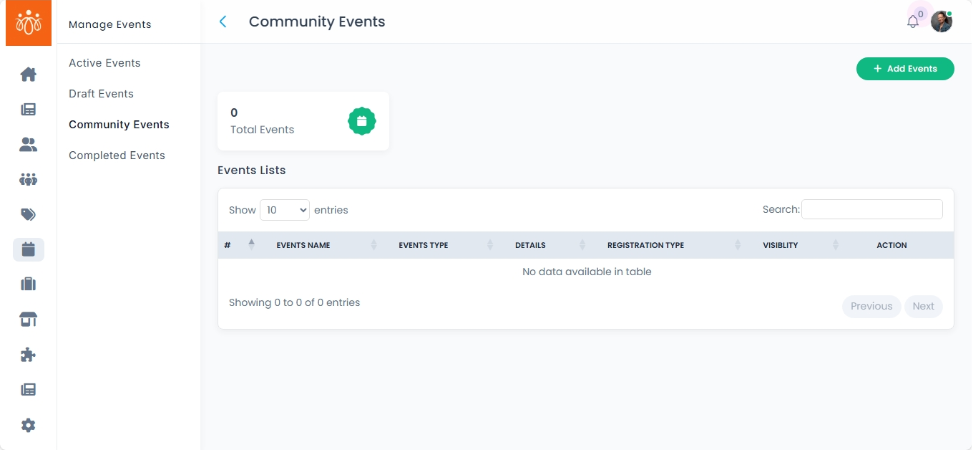The width and height of the screenshot is (972, 450).
Task: Open the entries per page dropdown
Action: coord(285,210)
